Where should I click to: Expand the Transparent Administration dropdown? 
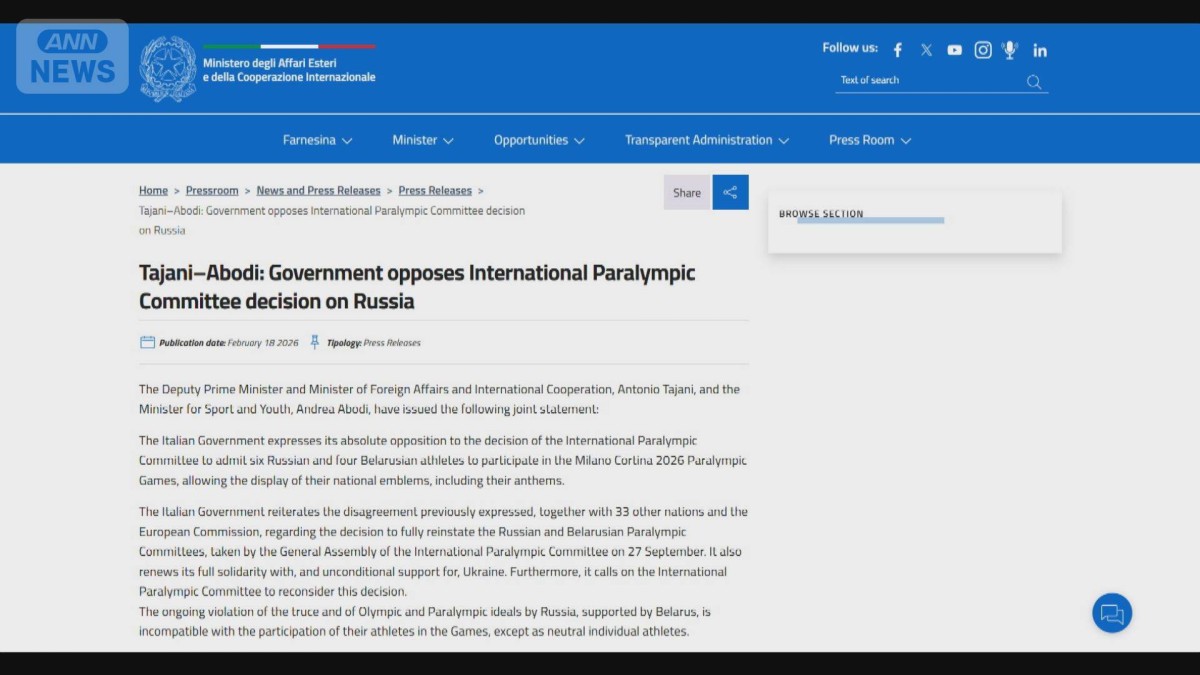tap(707, 140)
